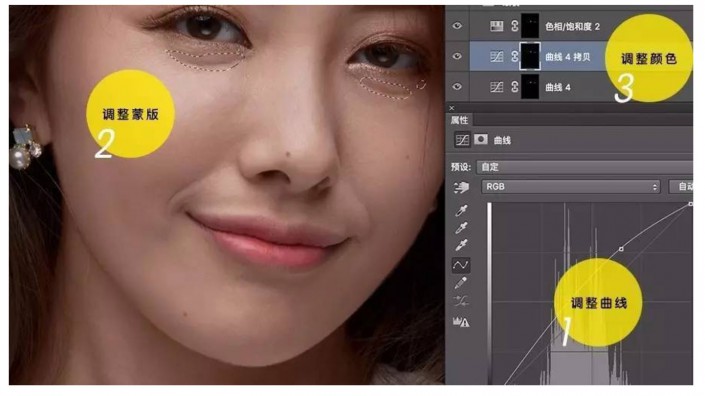Screen dimensions: 705x396
Task: Open the 属性 panel tab
Action: [x=459, y=120]
